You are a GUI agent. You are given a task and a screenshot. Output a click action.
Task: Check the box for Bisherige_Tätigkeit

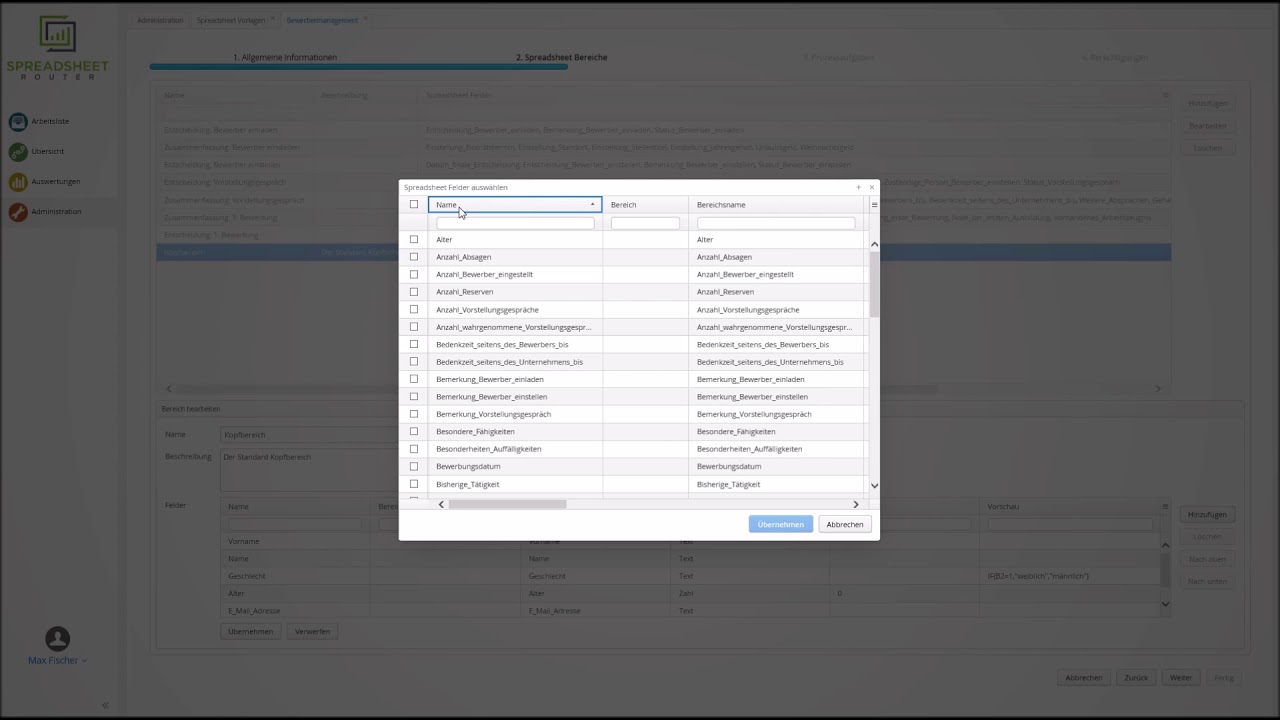click(x=414, y=484)
